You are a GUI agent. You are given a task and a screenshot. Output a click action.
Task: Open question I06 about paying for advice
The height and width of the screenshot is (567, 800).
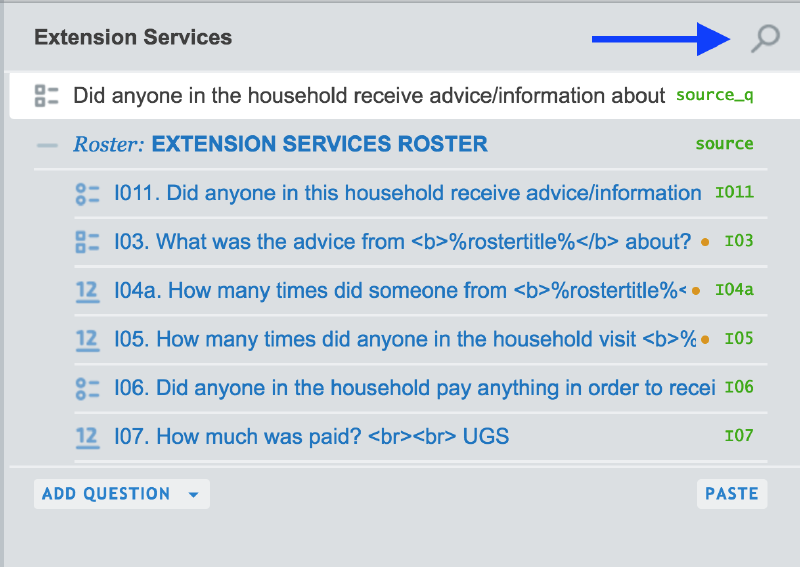pyautogui.click(x=435, y=388)
